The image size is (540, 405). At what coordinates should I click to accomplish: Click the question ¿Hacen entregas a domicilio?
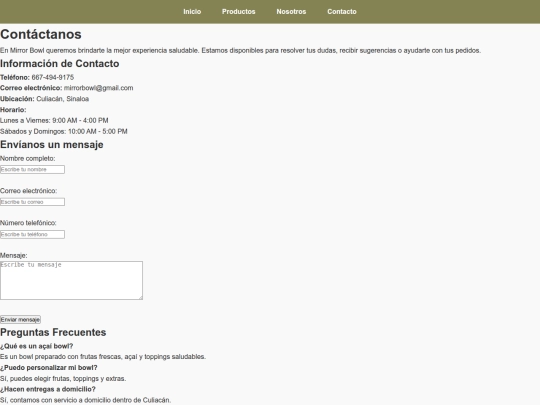(48, 390)
